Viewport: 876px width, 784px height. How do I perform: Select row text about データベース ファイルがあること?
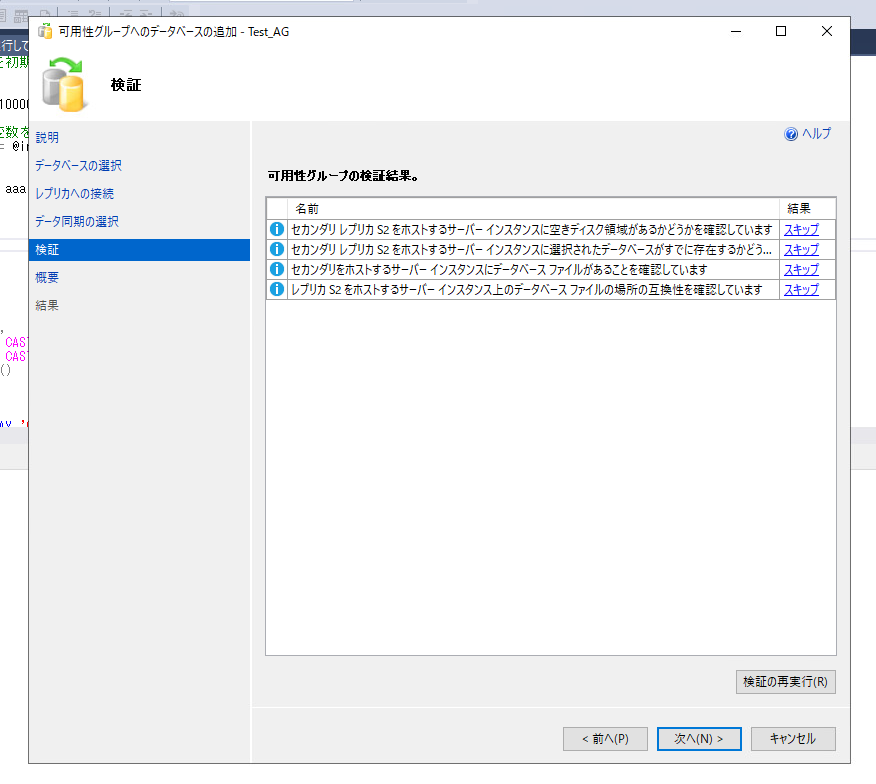click(x=499, y=269)
